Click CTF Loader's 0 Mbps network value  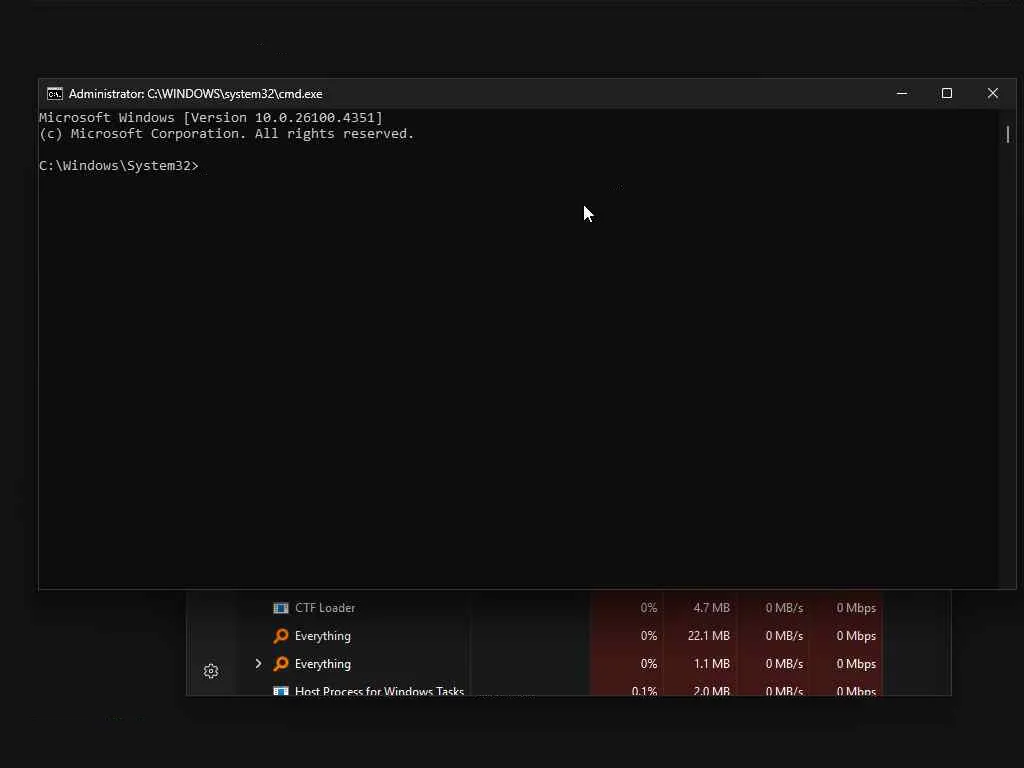pyautogui.click(x=856, y=608)
